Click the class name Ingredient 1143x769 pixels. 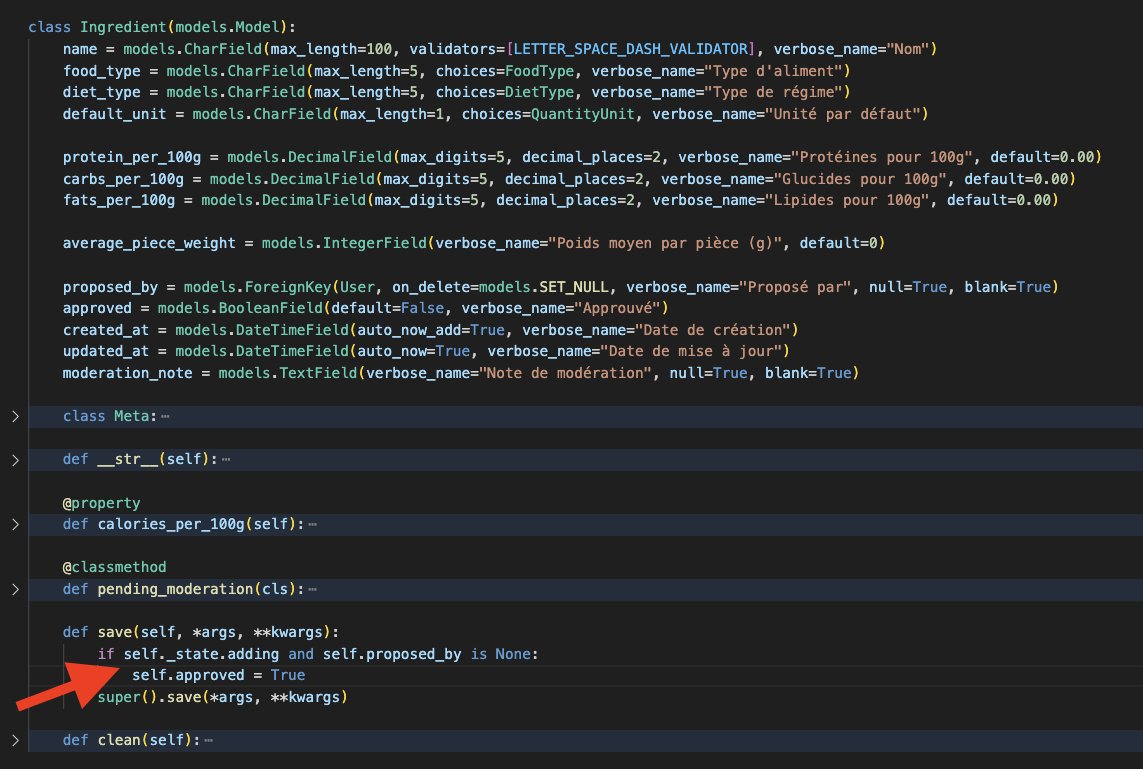tap(123, 27)
